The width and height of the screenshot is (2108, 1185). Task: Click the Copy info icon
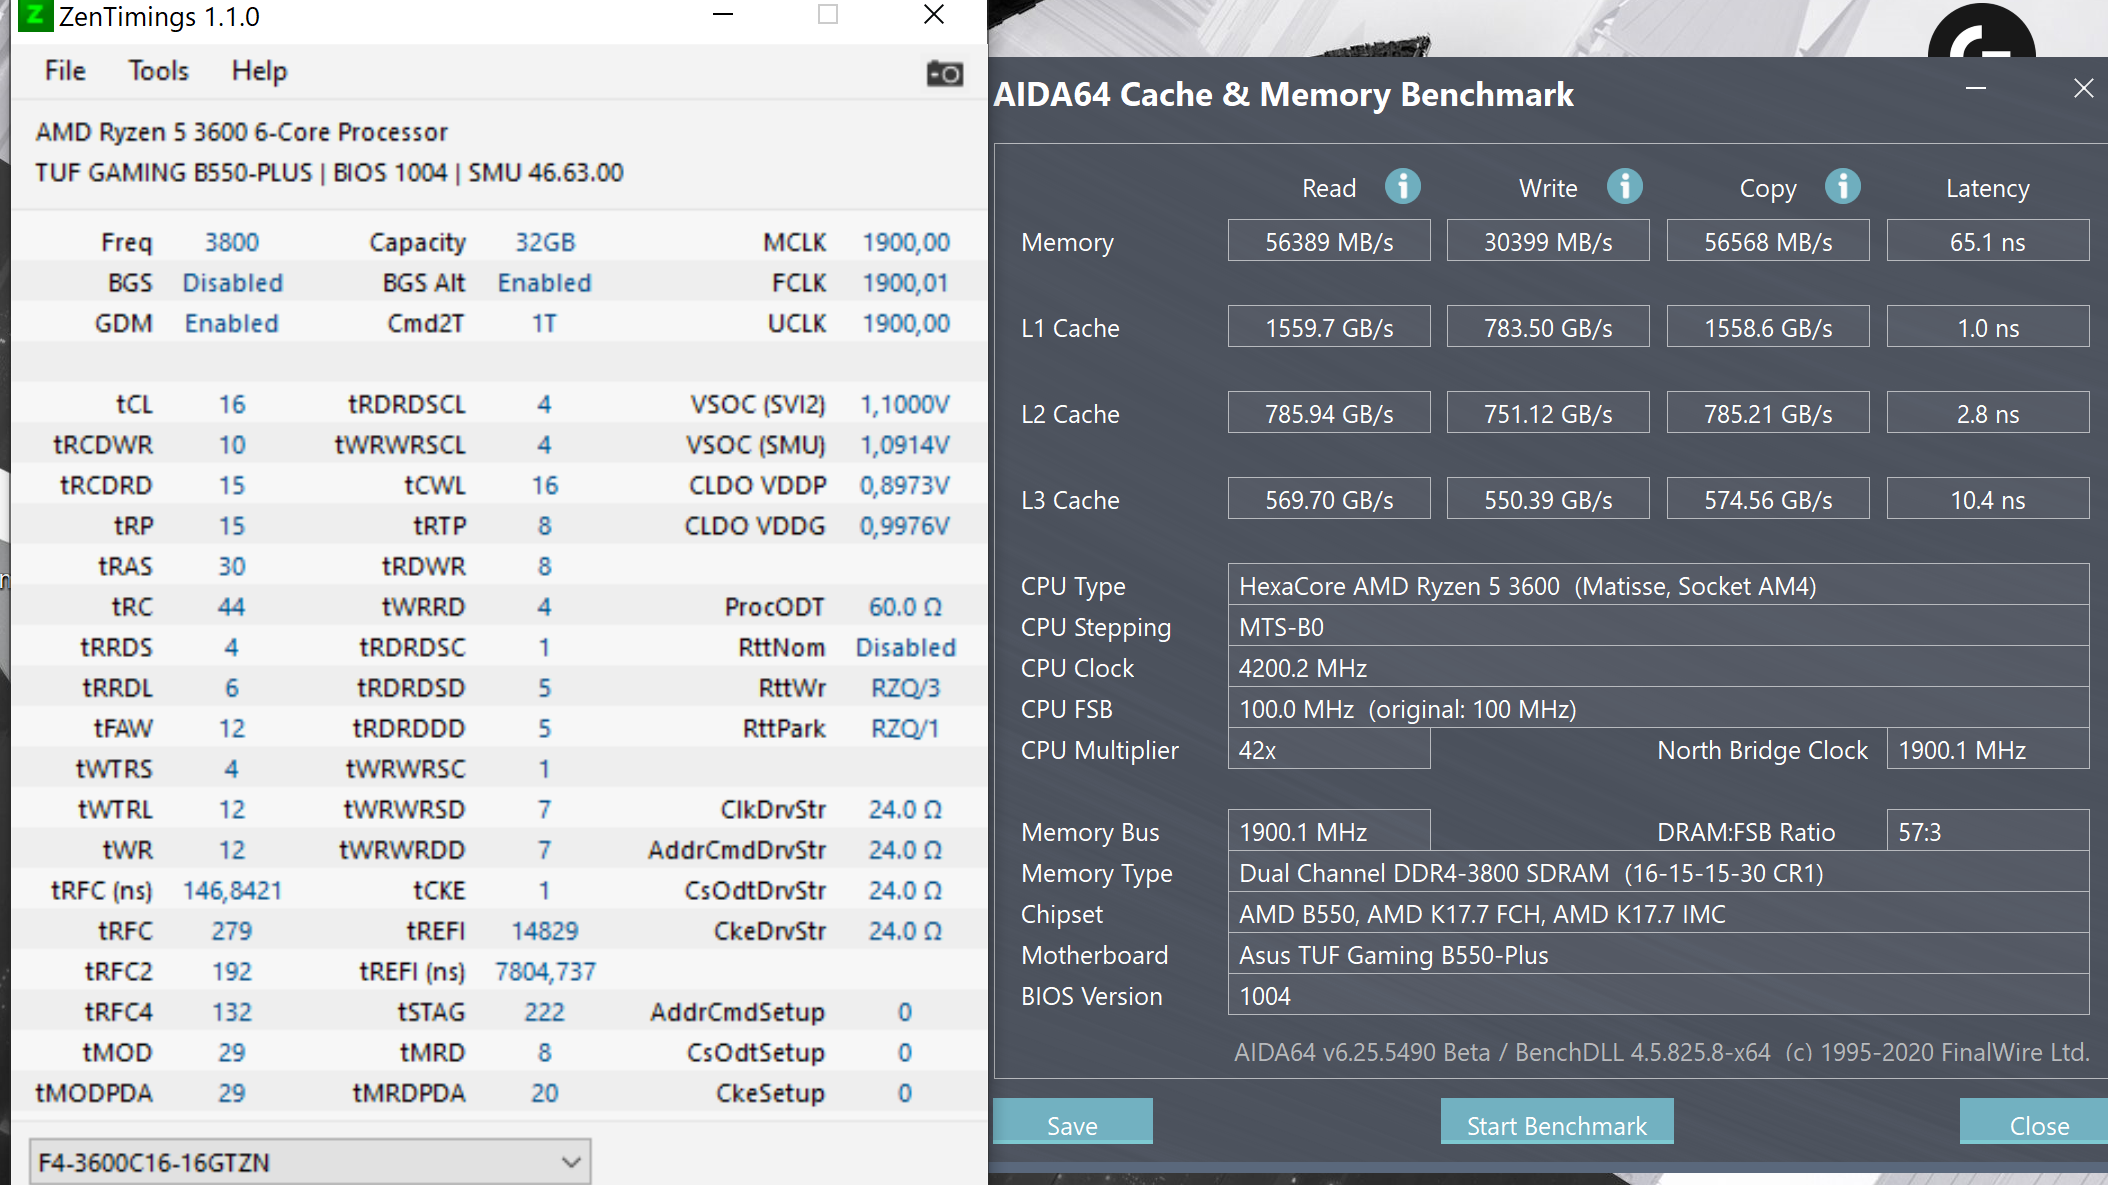pos(1842,186)
